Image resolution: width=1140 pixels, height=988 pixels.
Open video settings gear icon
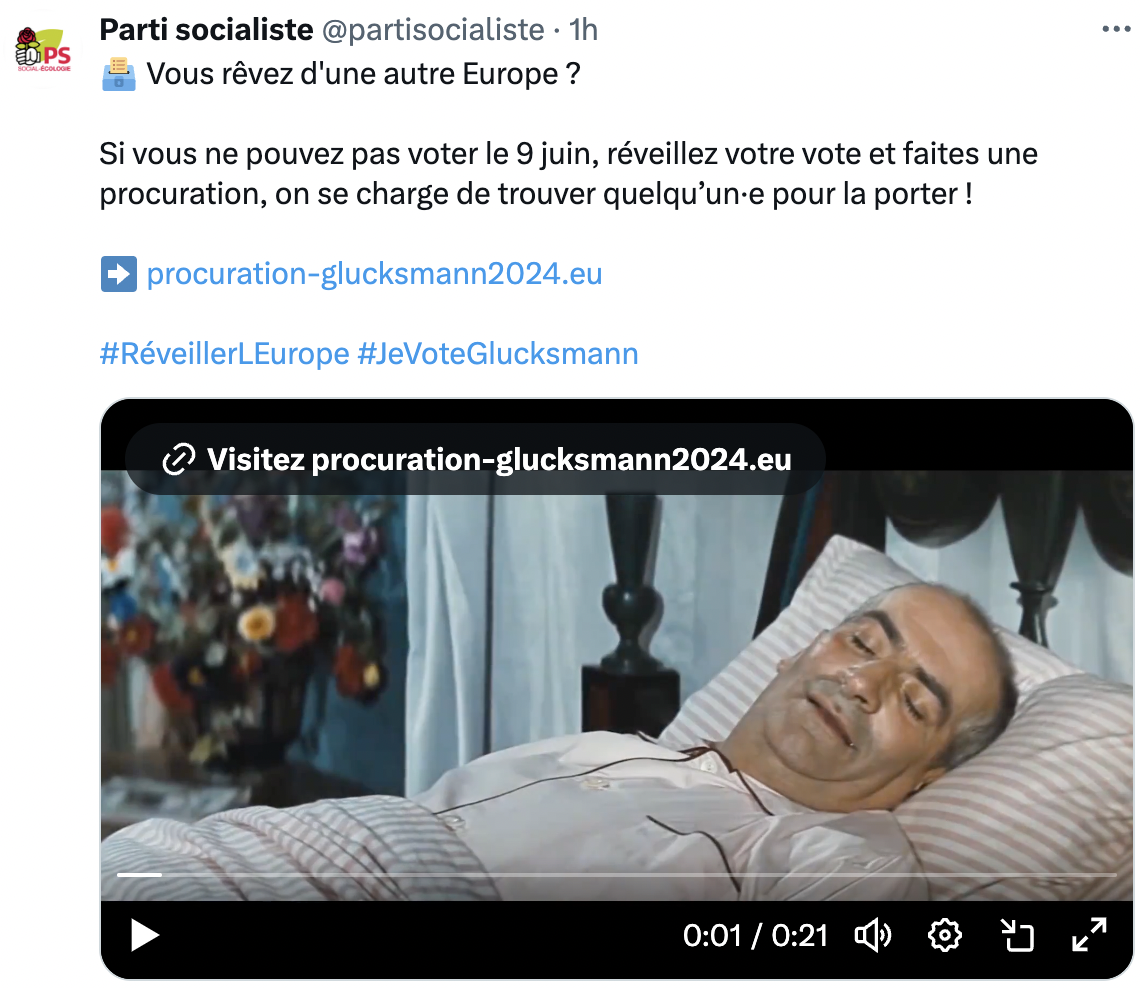944,935
